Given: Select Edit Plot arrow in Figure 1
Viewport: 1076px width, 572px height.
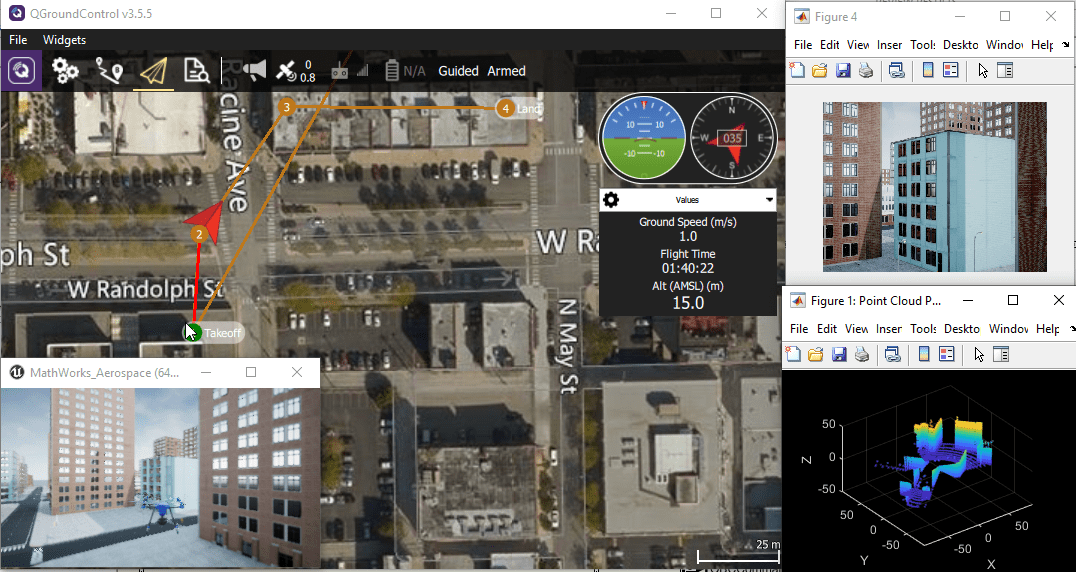Looking at the screenshot, I should (x=979, y=354).
